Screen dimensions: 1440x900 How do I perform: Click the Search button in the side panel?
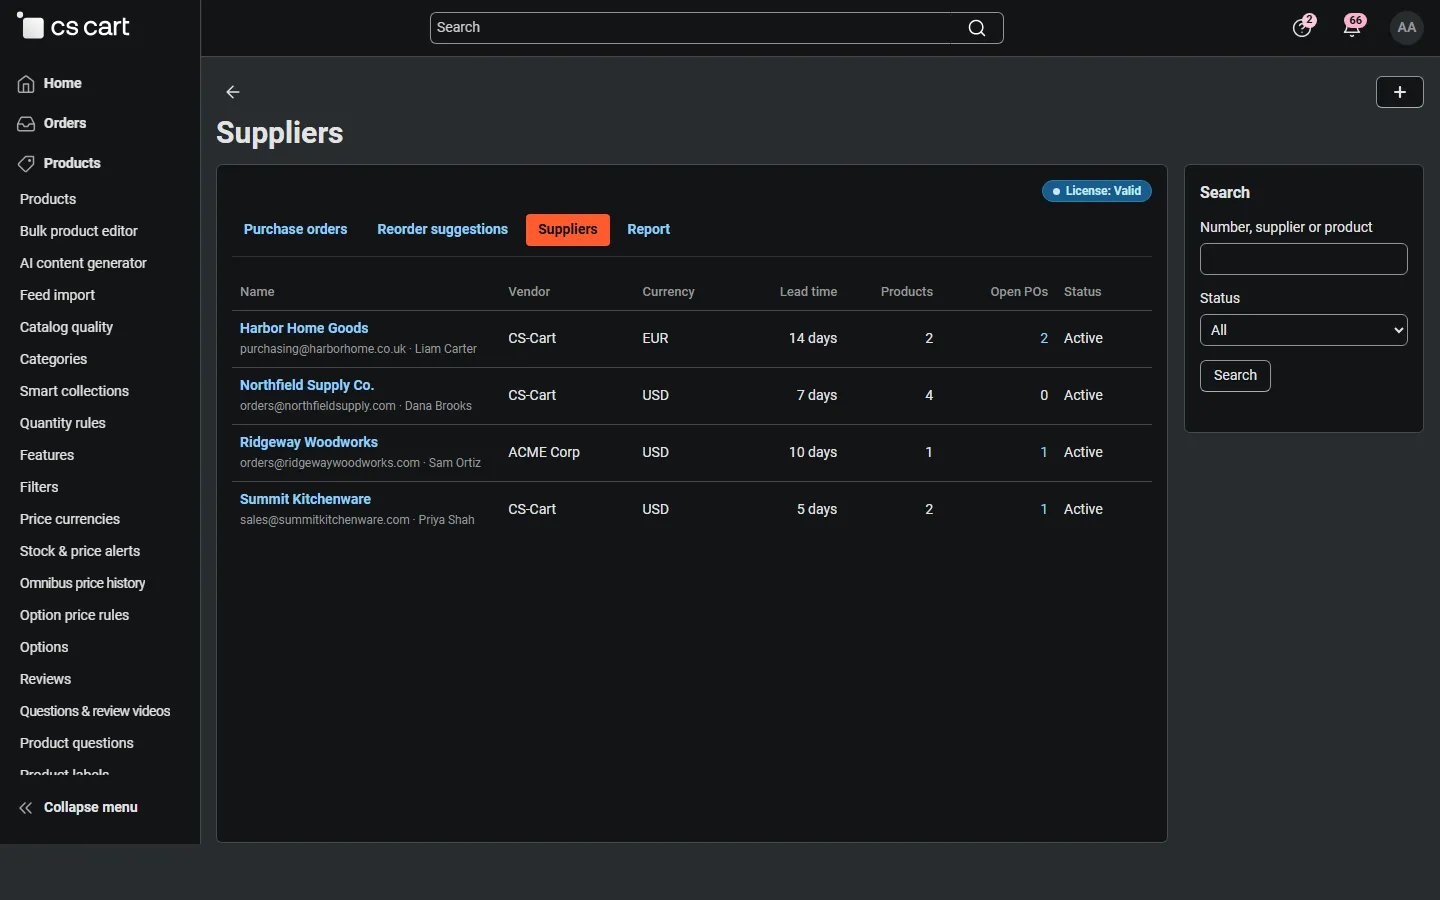[x=1235, y=376]
